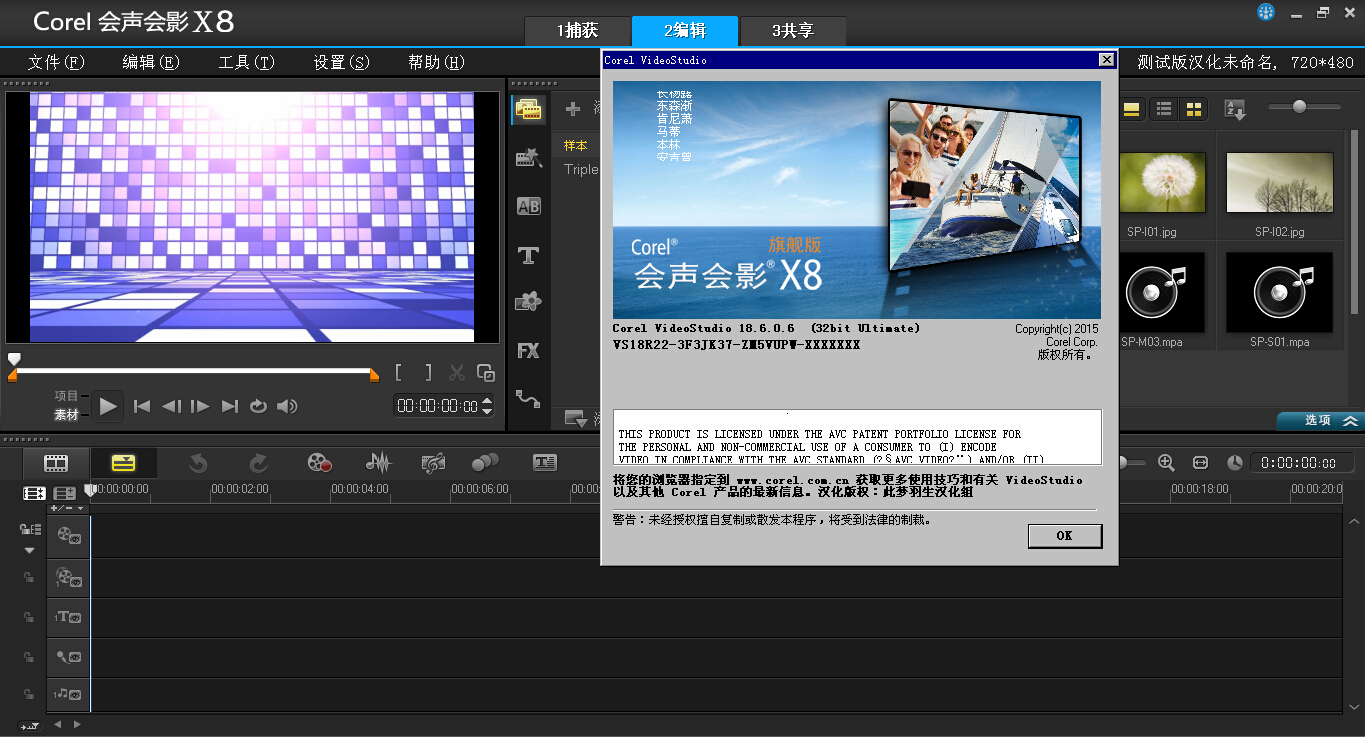
Task: Select the SP-I01.jpg dandelion thumbnail
Action: point(1163,183)
